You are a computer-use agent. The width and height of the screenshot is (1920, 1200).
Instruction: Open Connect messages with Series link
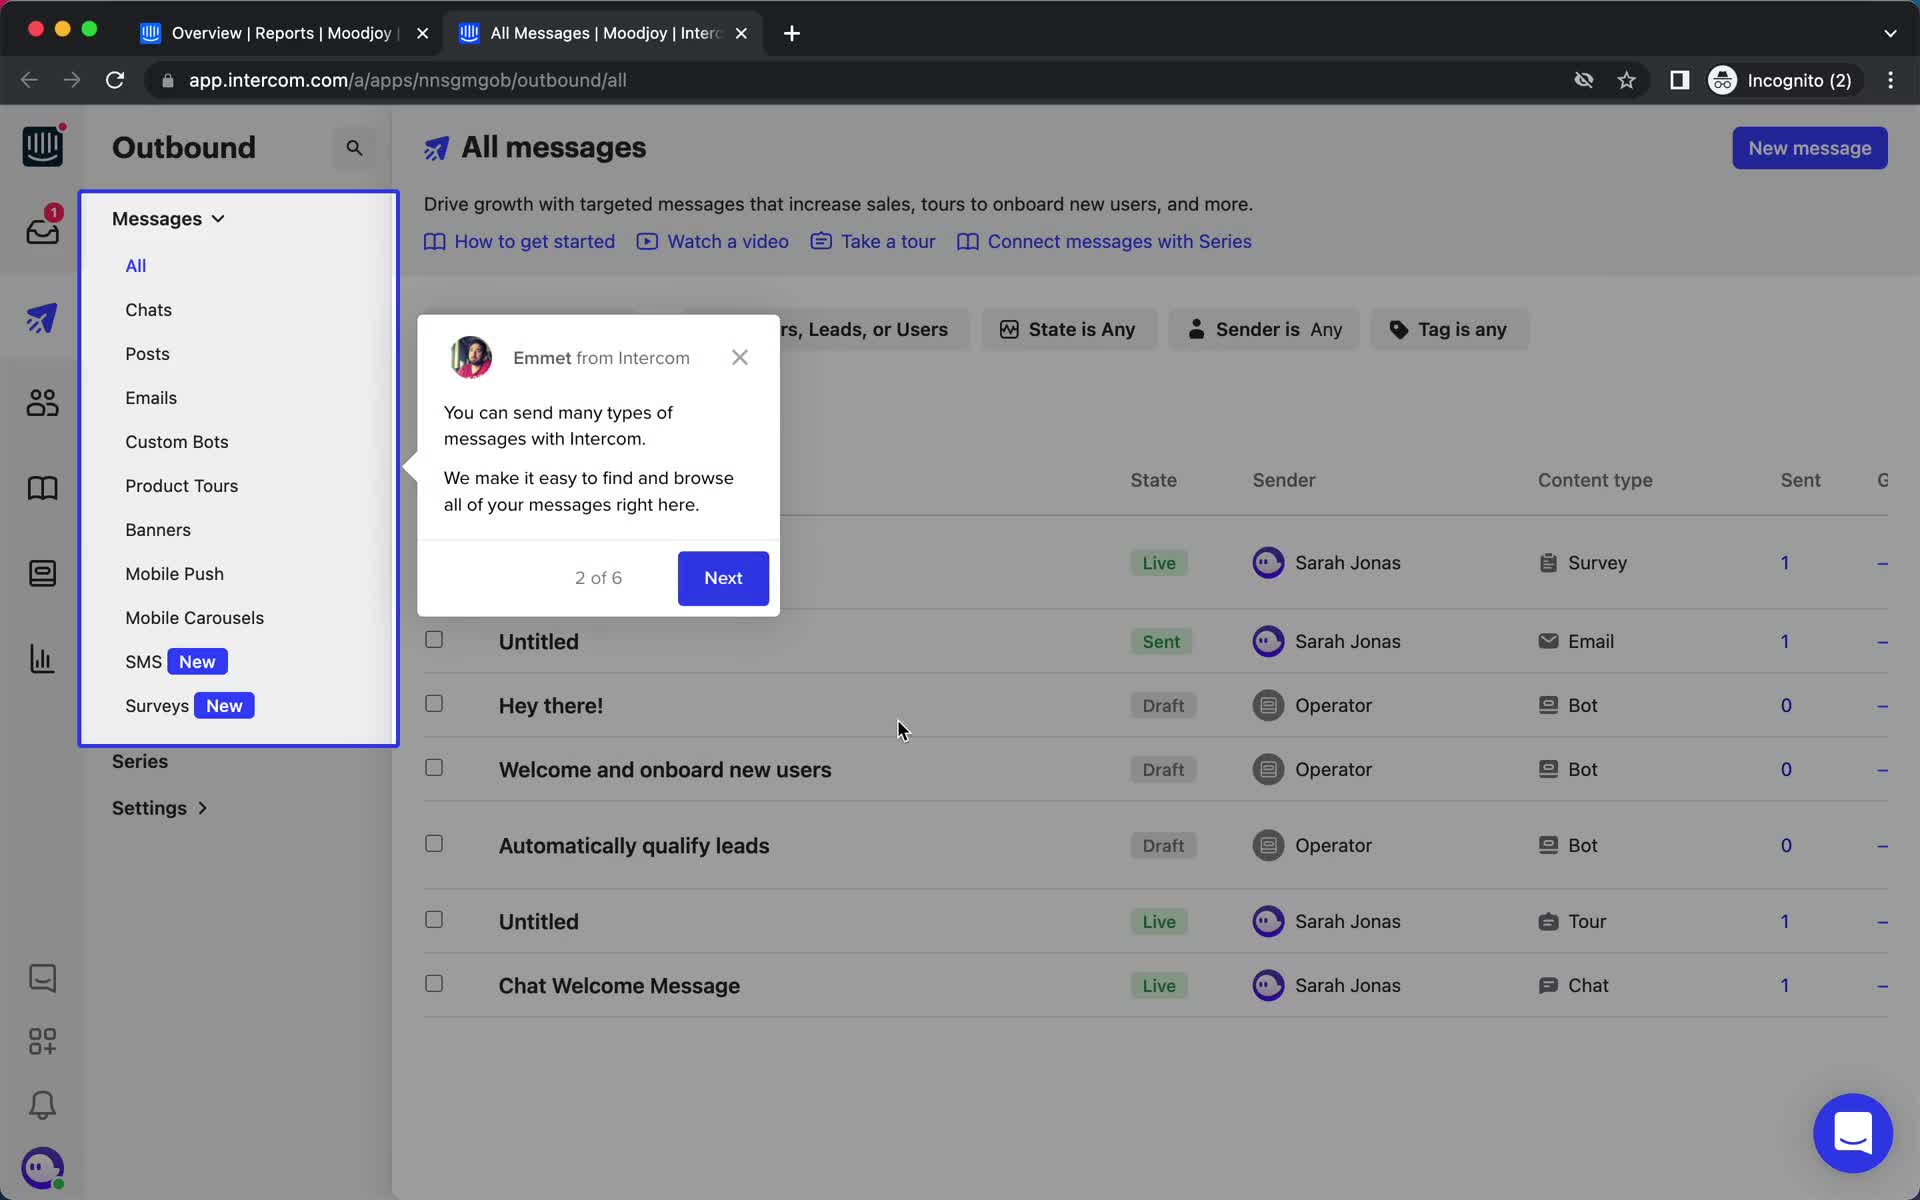tap(1104, 242)
